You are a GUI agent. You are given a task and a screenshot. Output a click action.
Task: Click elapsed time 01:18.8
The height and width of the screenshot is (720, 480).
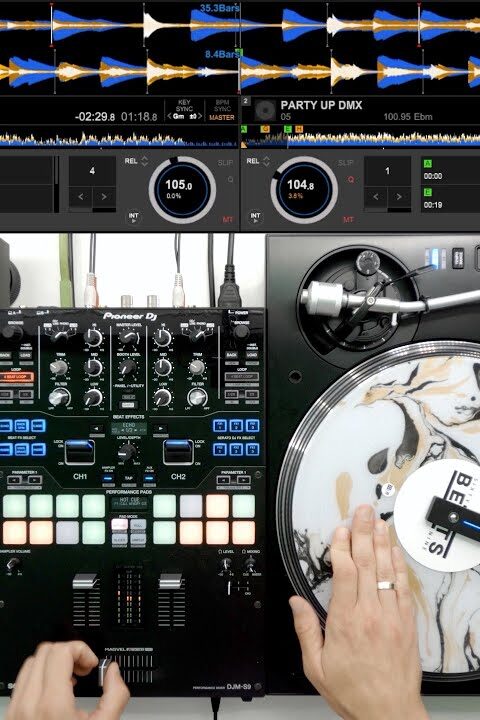point(139,117)
